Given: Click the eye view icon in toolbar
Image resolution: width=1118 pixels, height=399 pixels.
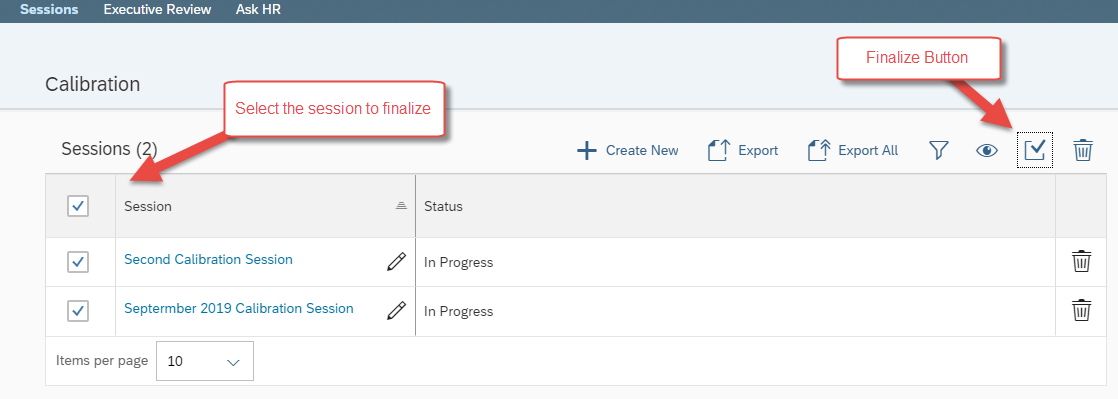Looking at the screenshot, I should click(x=987, y=150).
